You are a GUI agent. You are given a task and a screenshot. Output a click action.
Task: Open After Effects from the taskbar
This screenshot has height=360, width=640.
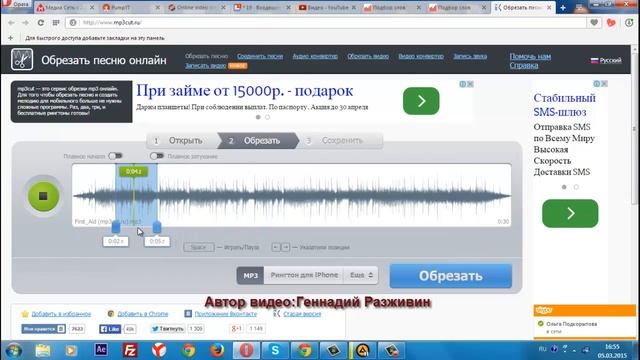pyautogui.click(x=101, y=350)
